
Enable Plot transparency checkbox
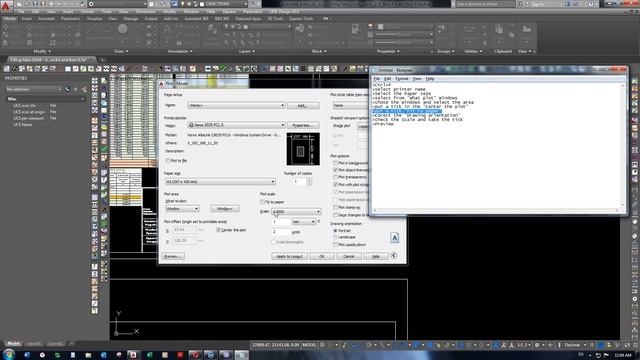336,178
